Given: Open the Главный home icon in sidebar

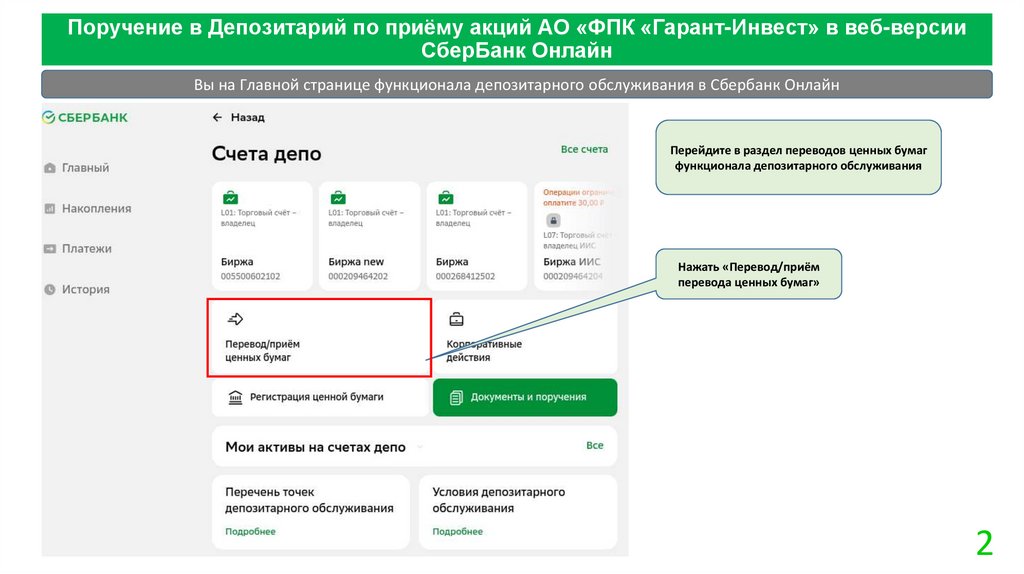Looking at the screenshot, I should 50,168.
